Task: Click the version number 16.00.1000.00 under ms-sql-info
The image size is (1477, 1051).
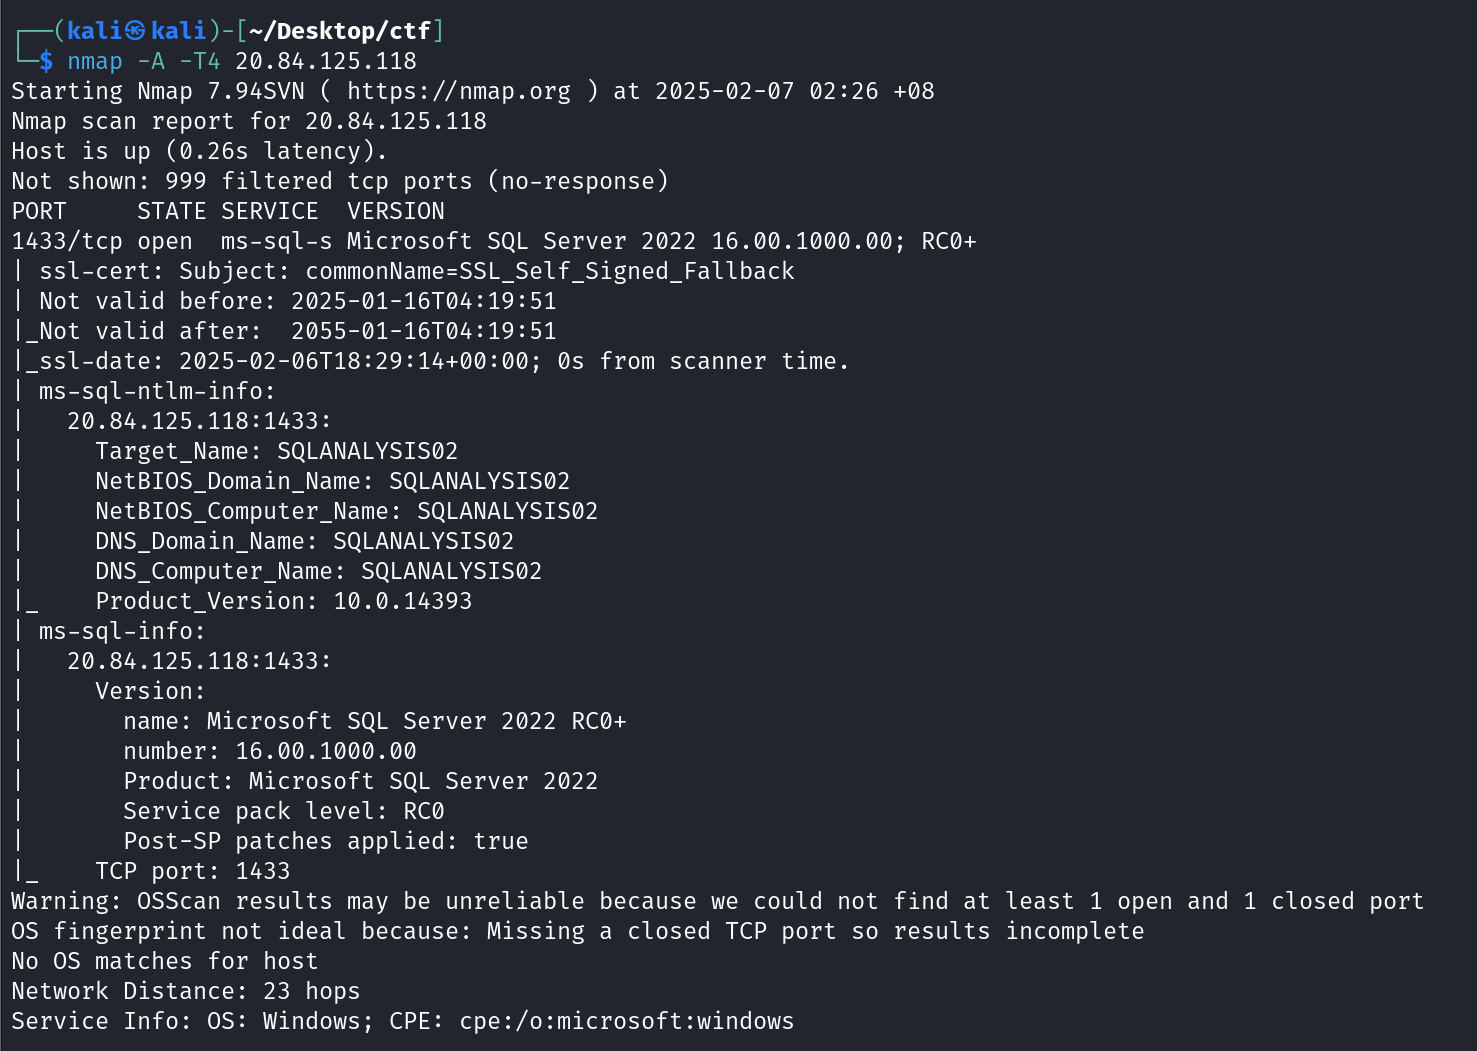Action: pos(326,751)
